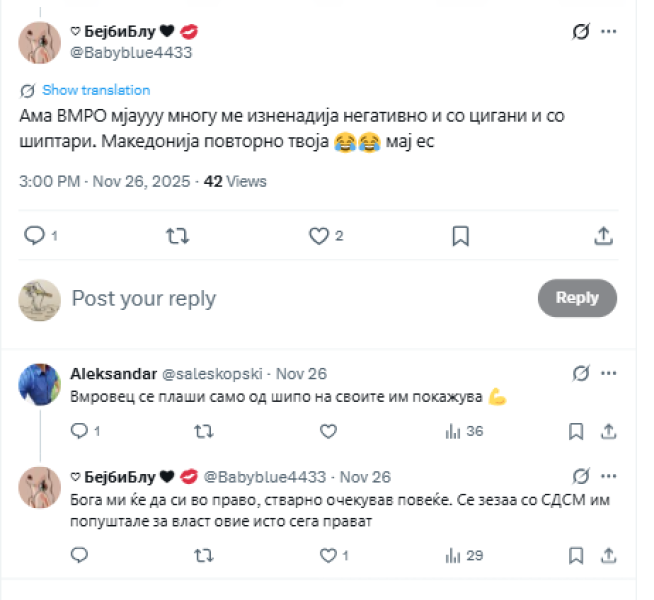The width and height of the screenshot is (654, 600).
Task: Bookmark Aleksandar's reply
Action: point(576,431)
